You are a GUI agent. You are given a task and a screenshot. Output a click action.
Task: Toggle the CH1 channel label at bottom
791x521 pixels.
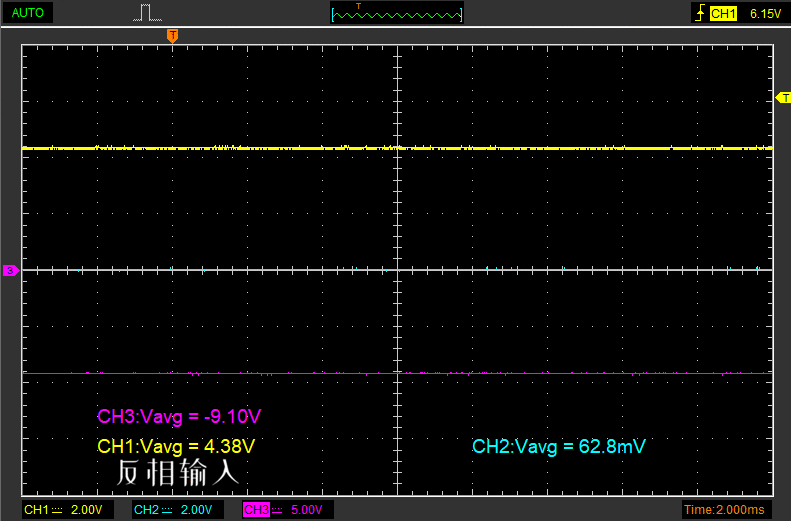(36, 510)
